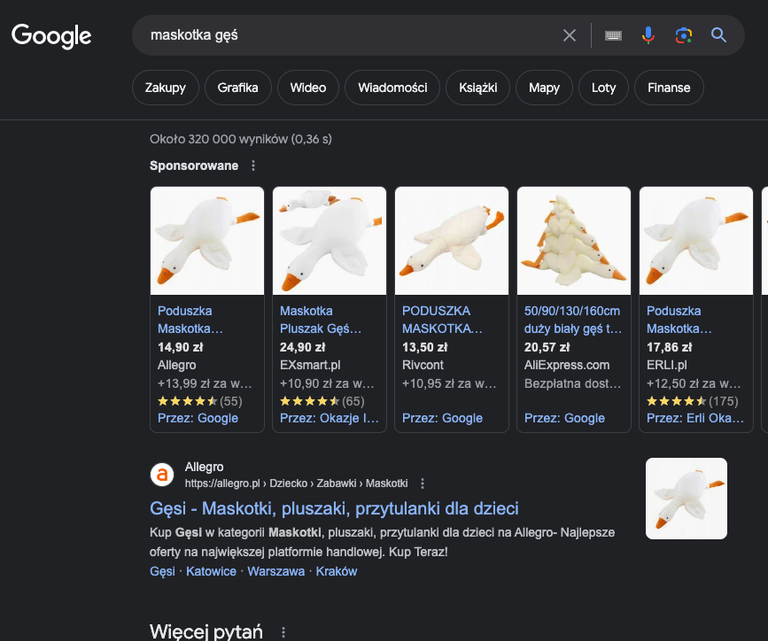The width and height of the screenshot is (768, 641).
Task: Click the Więcej pytań heading
Action: tap(206, 632)
